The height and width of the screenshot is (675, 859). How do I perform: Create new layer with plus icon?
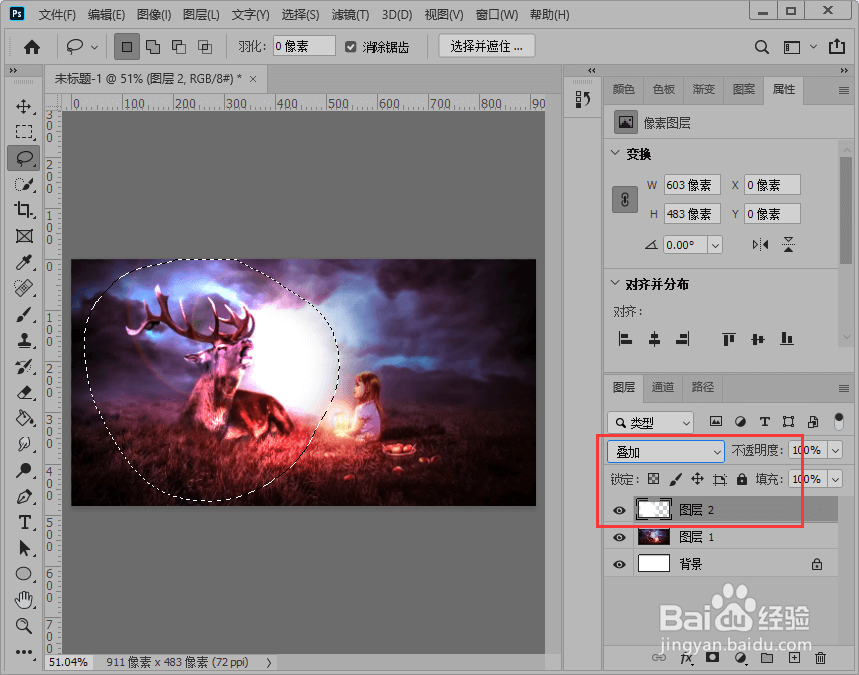point(794,658)
